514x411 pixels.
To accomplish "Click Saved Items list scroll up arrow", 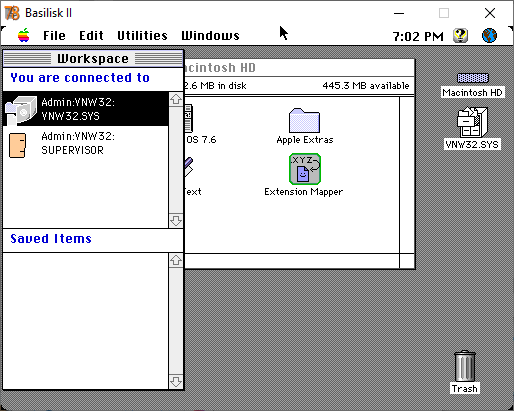I will coord(176,260).
